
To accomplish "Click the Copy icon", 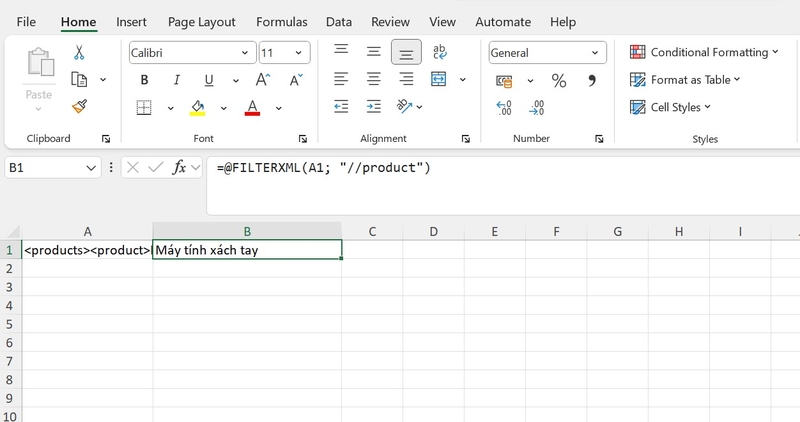I will tap(79, 80).
